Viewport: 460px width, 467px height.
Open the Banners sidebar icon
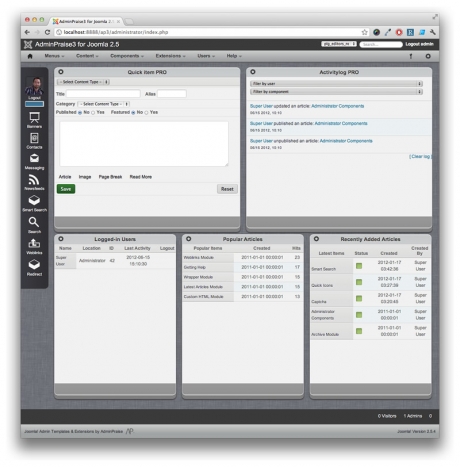[x=34, y=118]
